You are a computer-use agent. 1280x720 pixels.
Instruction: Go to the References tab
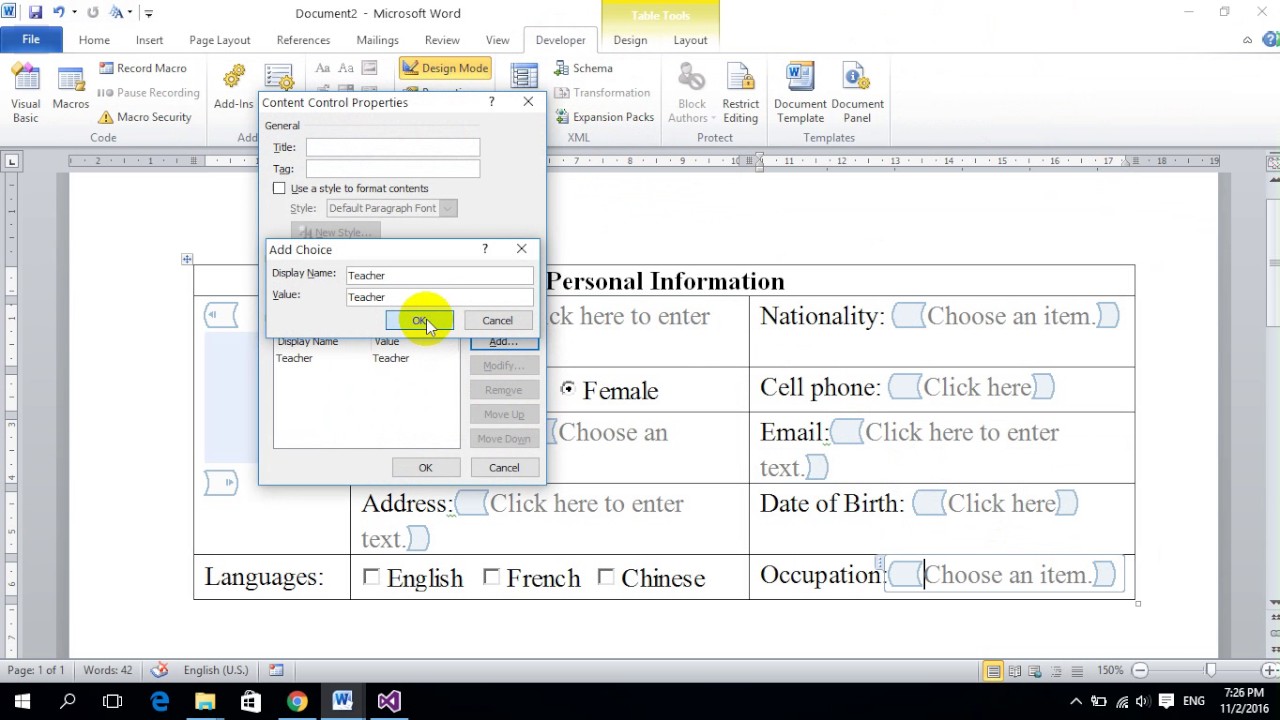303,40
